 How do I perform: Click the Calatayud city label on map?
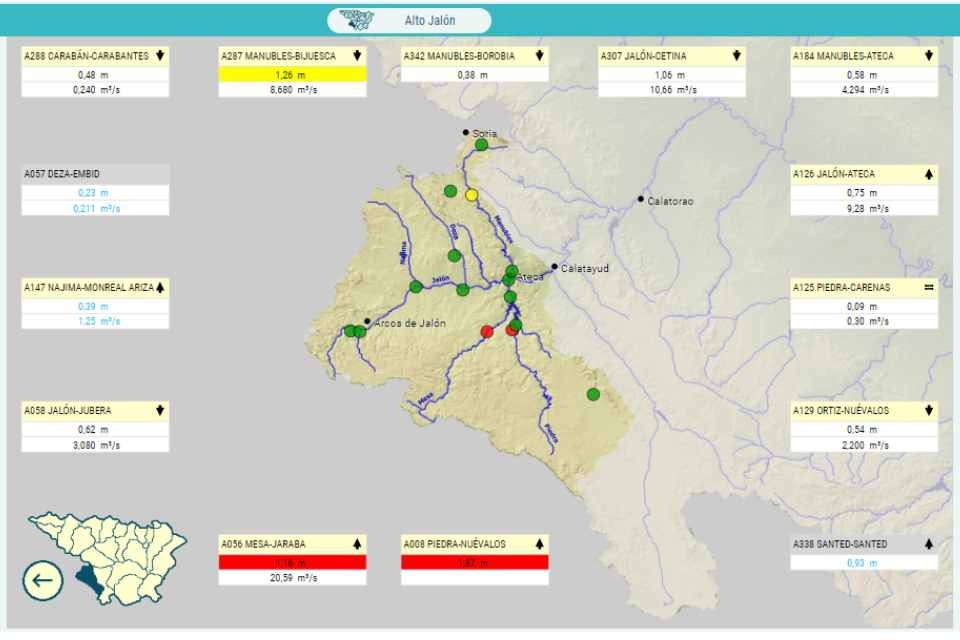tap(585, 268)
